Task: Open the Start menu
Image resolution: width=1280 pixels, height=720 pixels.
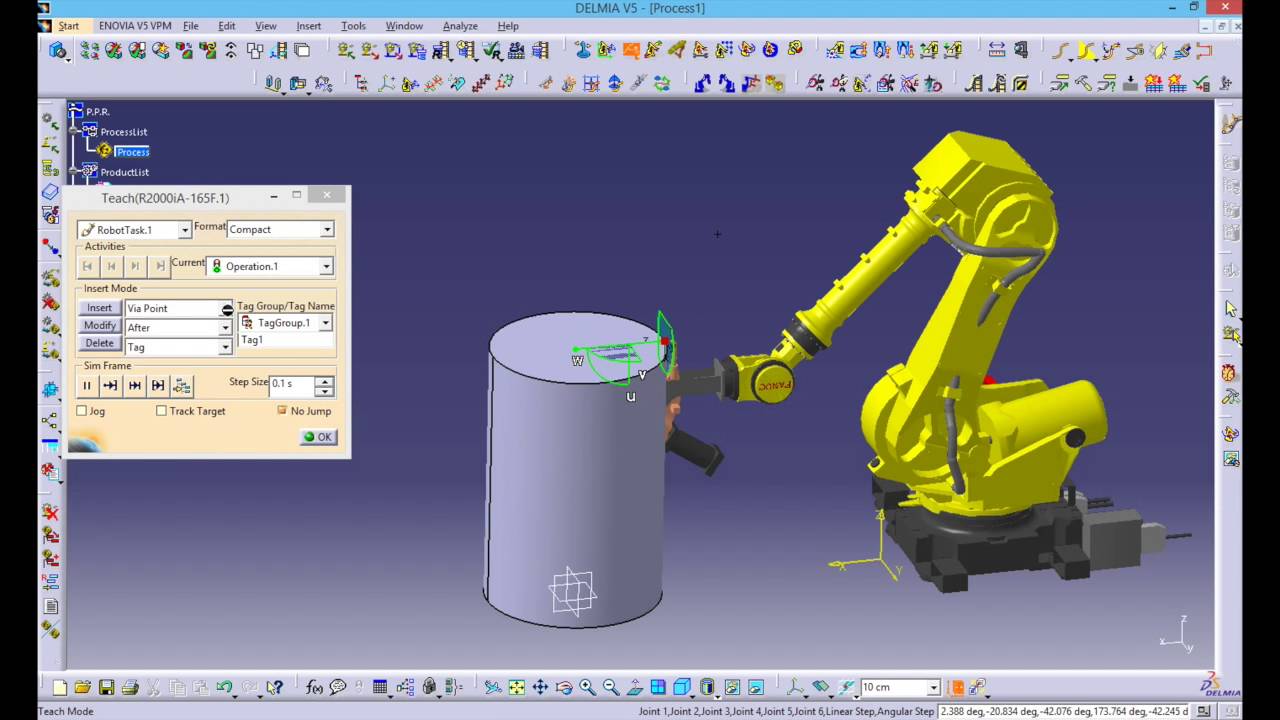Action: pos(68,26)
